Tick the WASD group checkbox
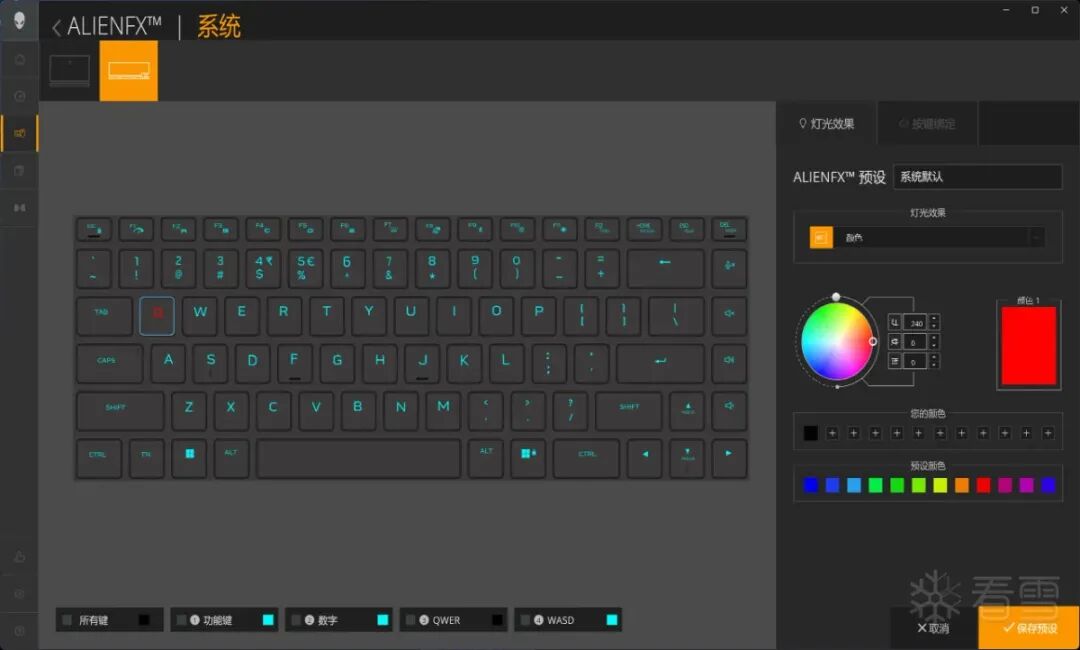Image resolution: width=1080 pixels, height=650 pixels. click(526, 620)
